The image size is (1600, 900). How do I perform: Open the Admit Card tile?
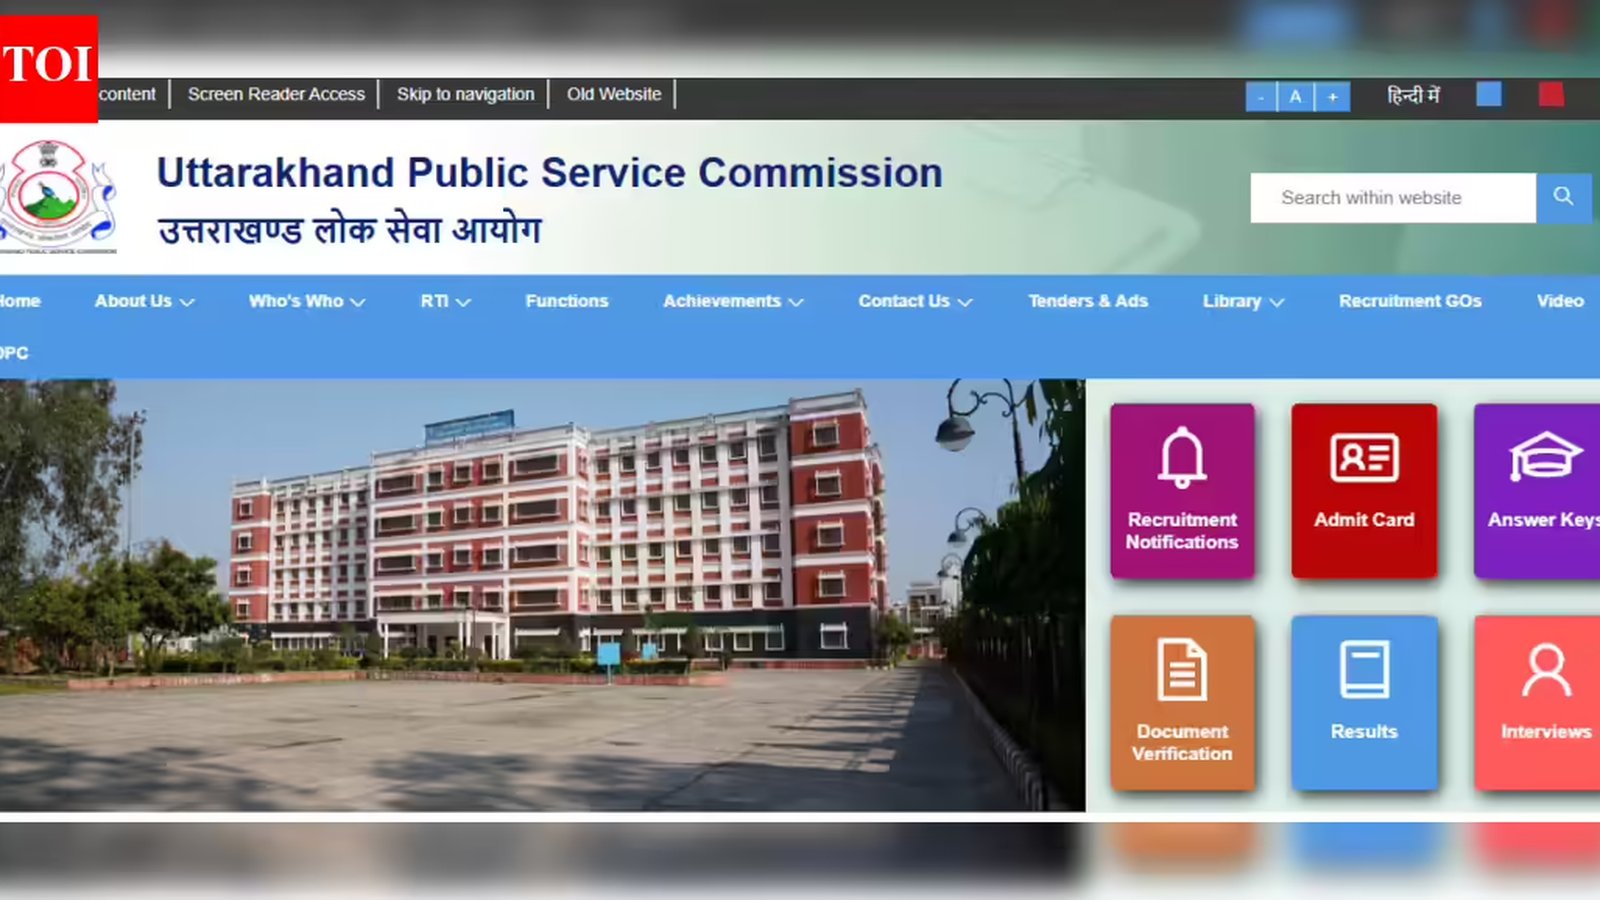1364,491
